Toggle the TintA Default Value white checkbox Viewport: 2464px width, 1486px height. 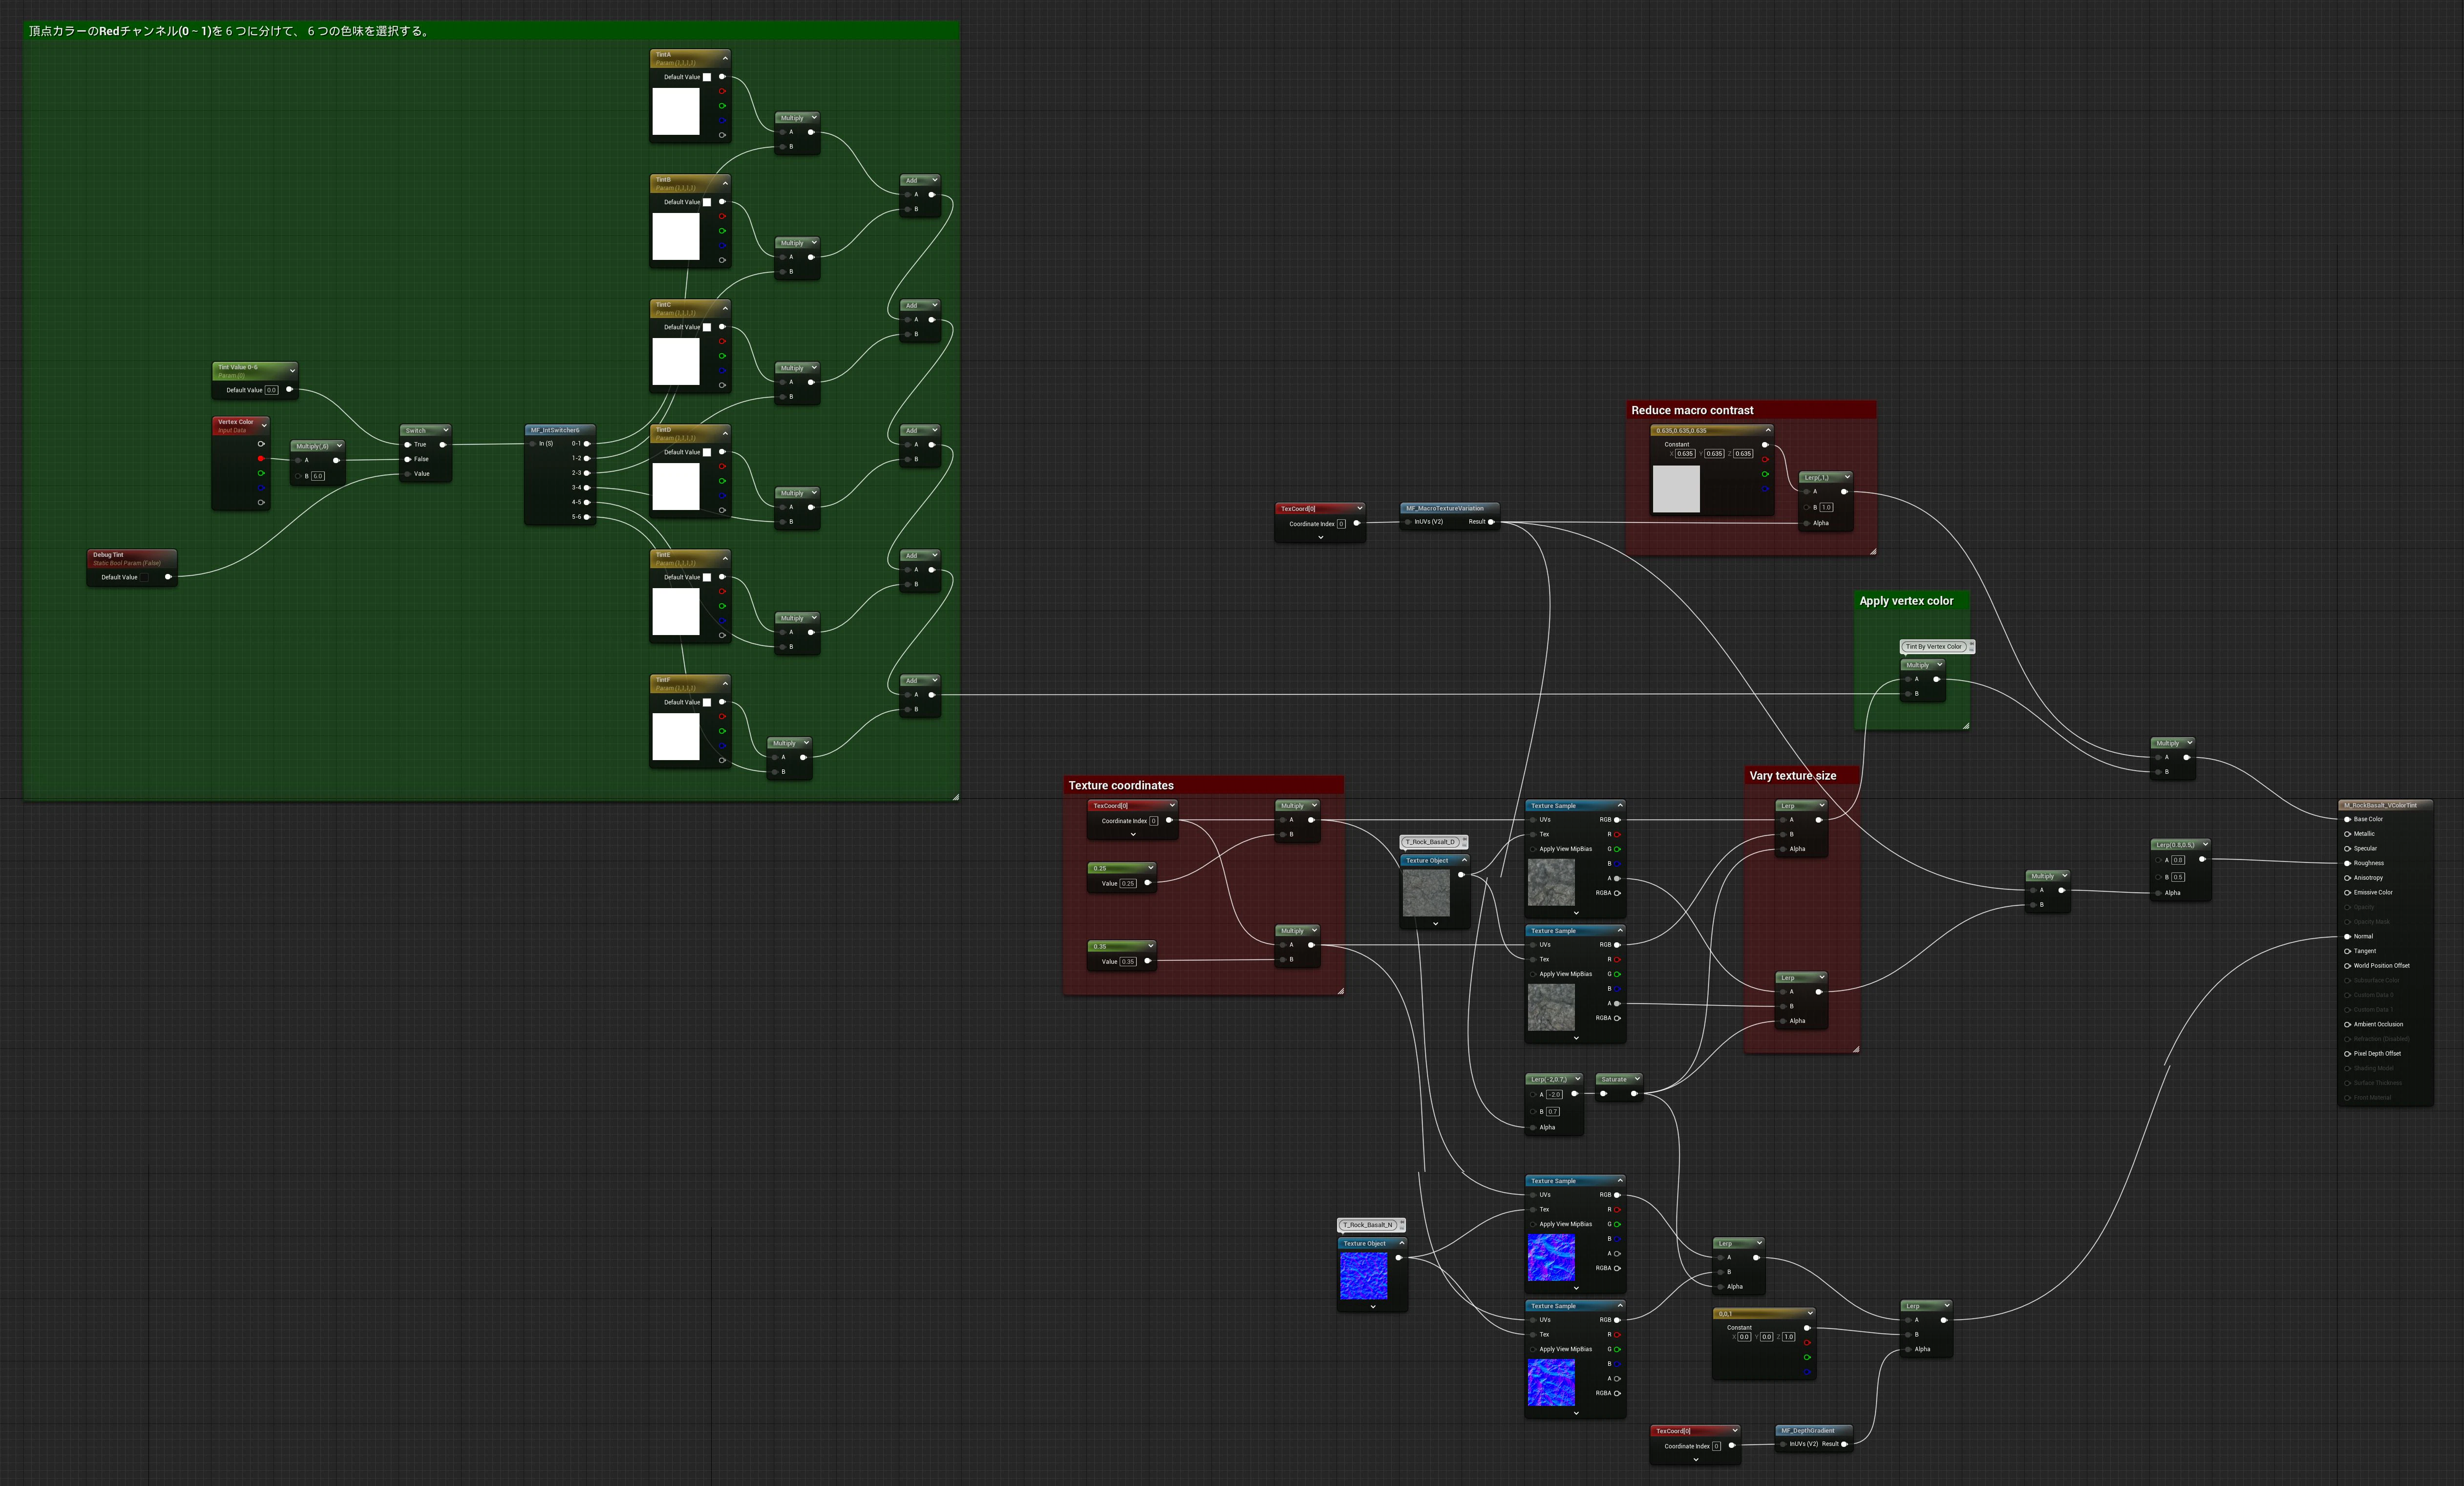point(707,77)
